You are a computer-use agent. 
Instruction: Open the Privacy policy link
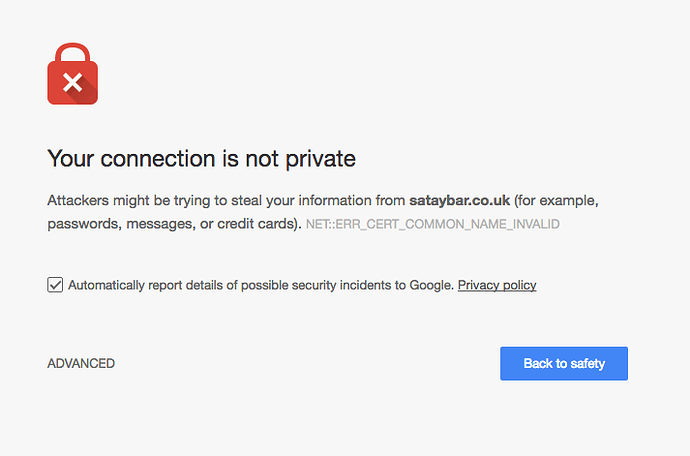497,285
